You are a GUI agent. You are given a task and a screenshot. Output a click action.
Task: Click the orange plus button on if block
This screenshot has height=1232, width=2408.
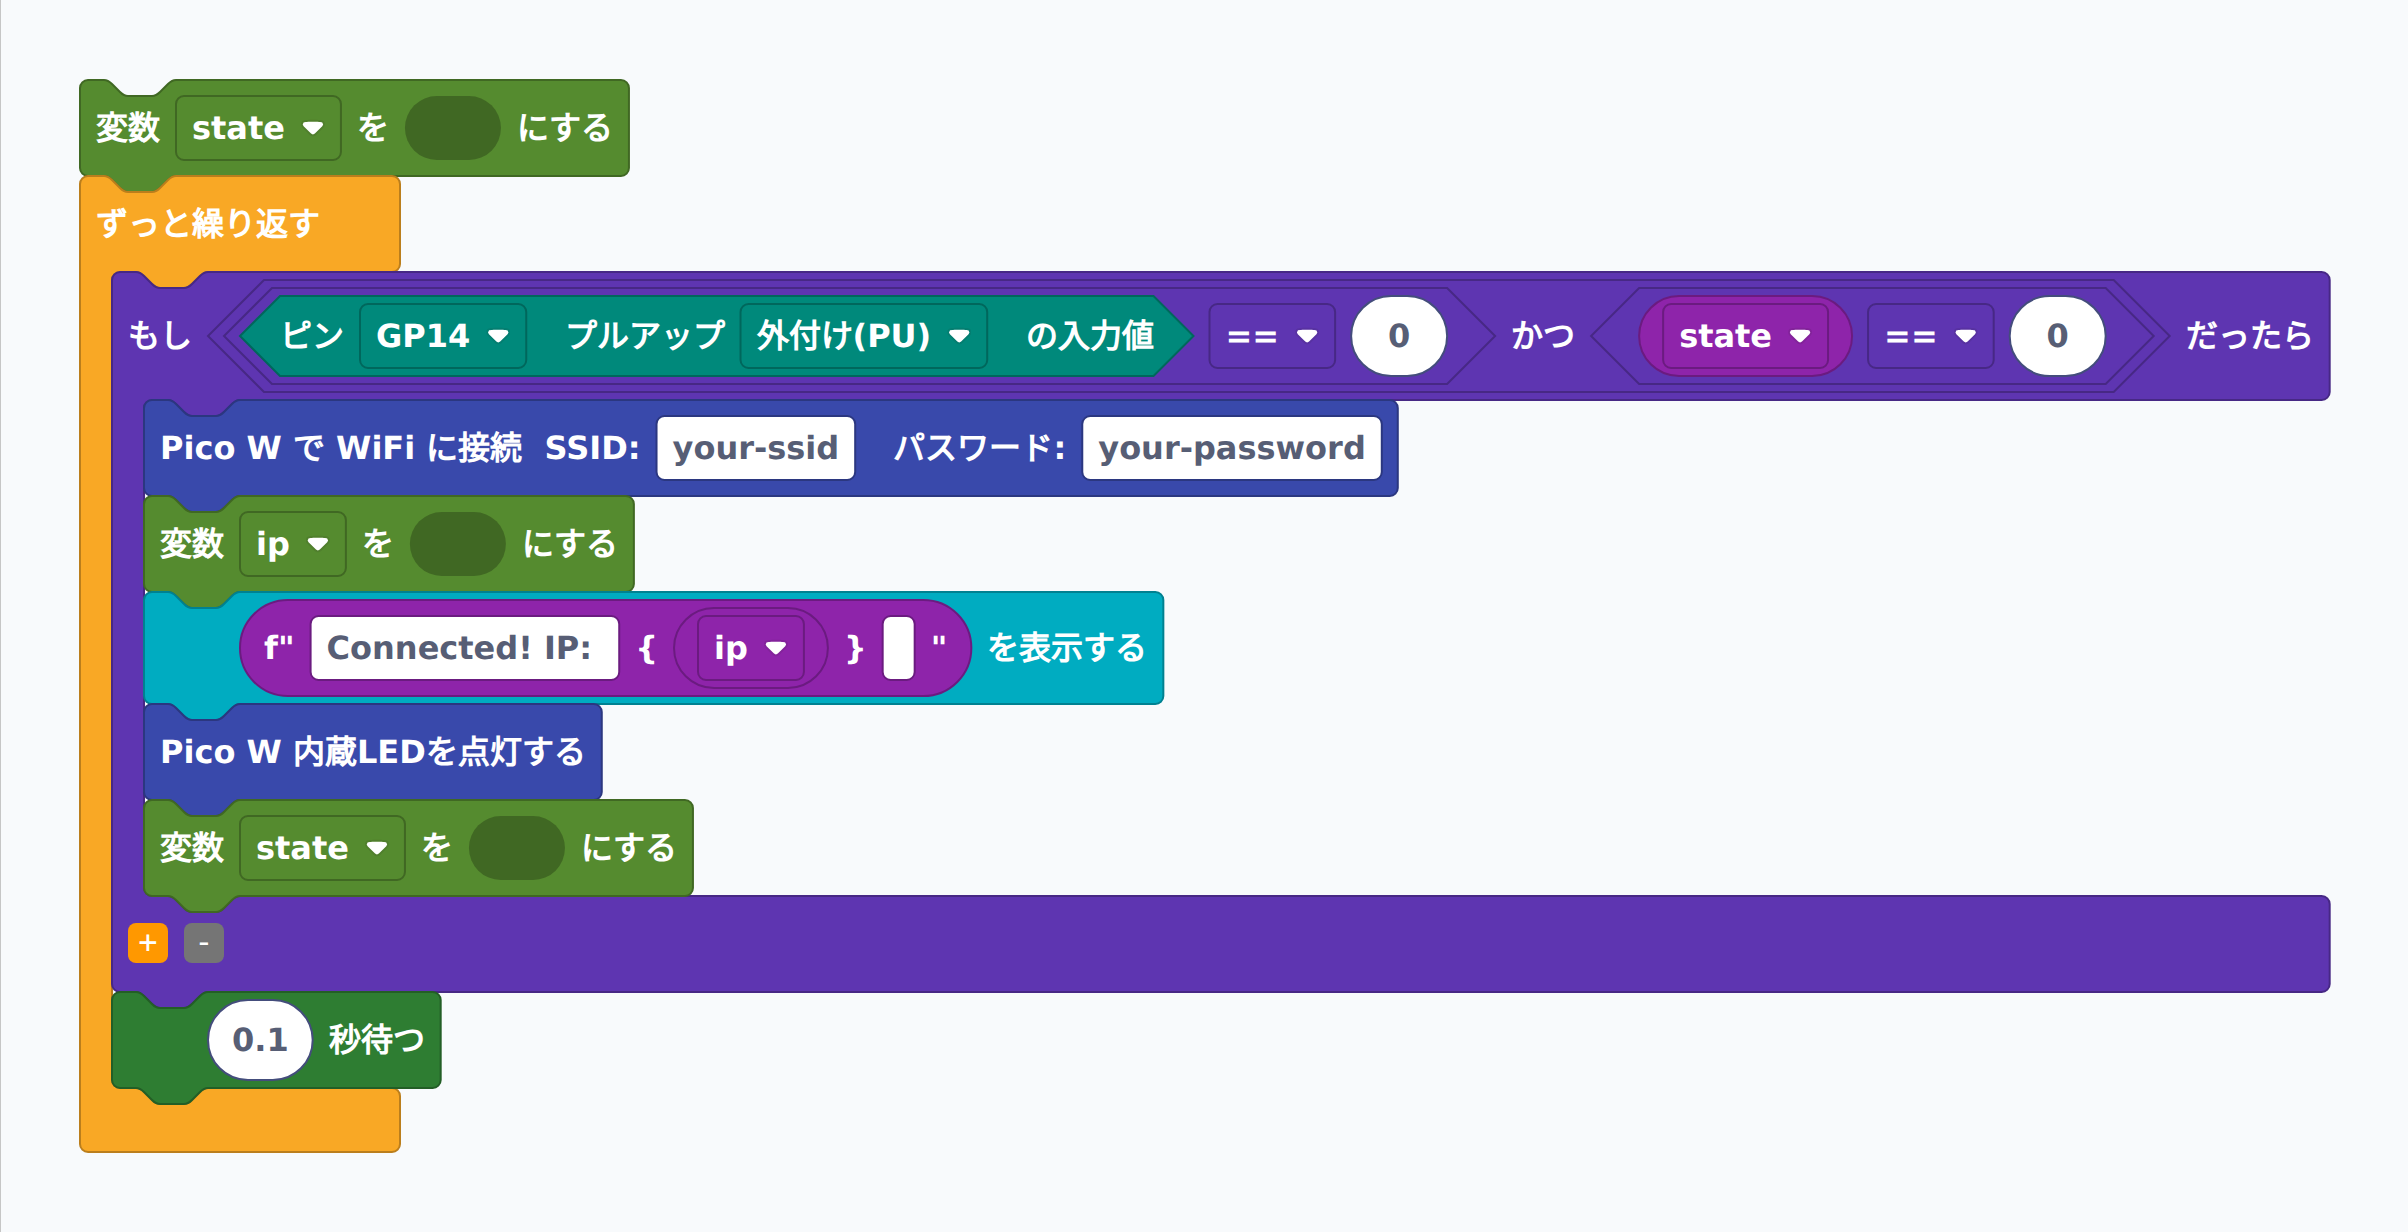[x=148, y=943]
